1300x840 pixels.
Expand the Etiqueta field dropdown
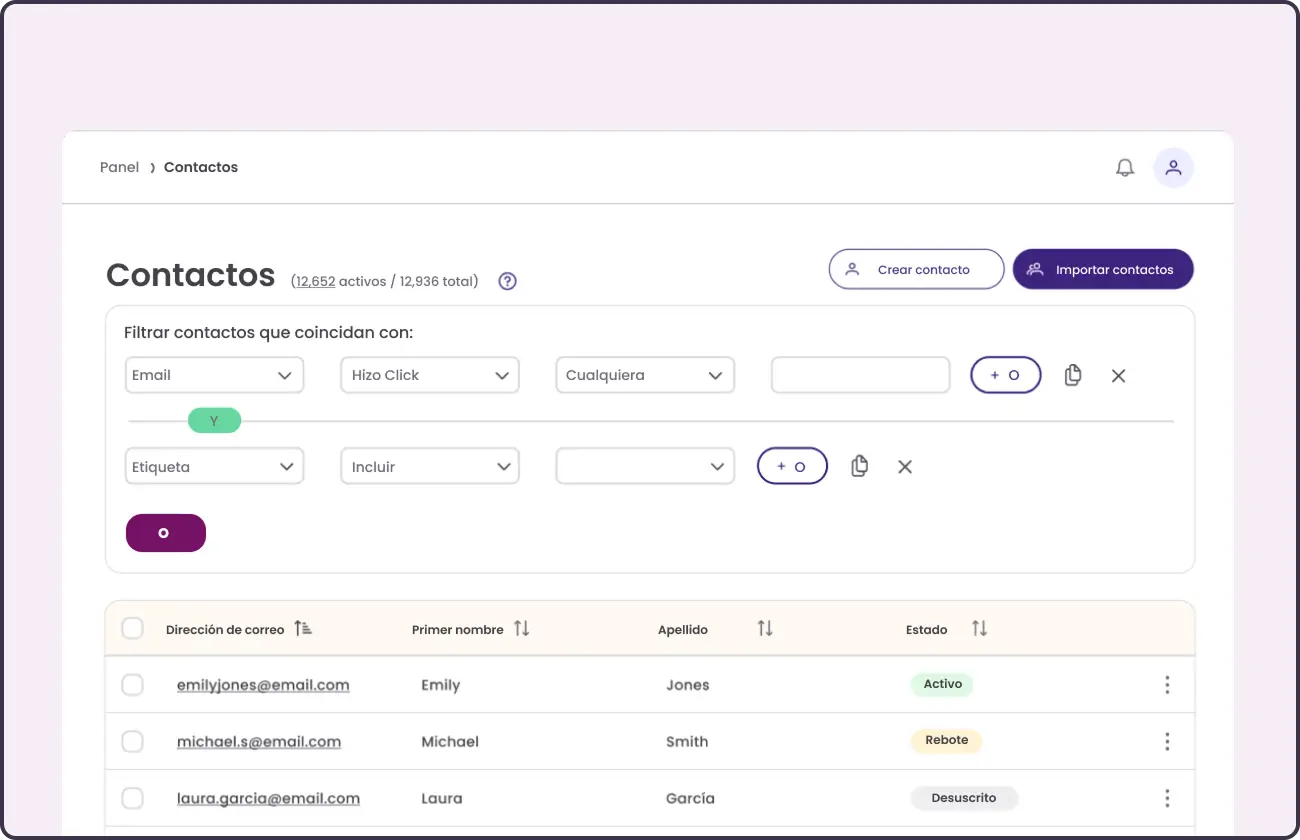click(214, 467)
